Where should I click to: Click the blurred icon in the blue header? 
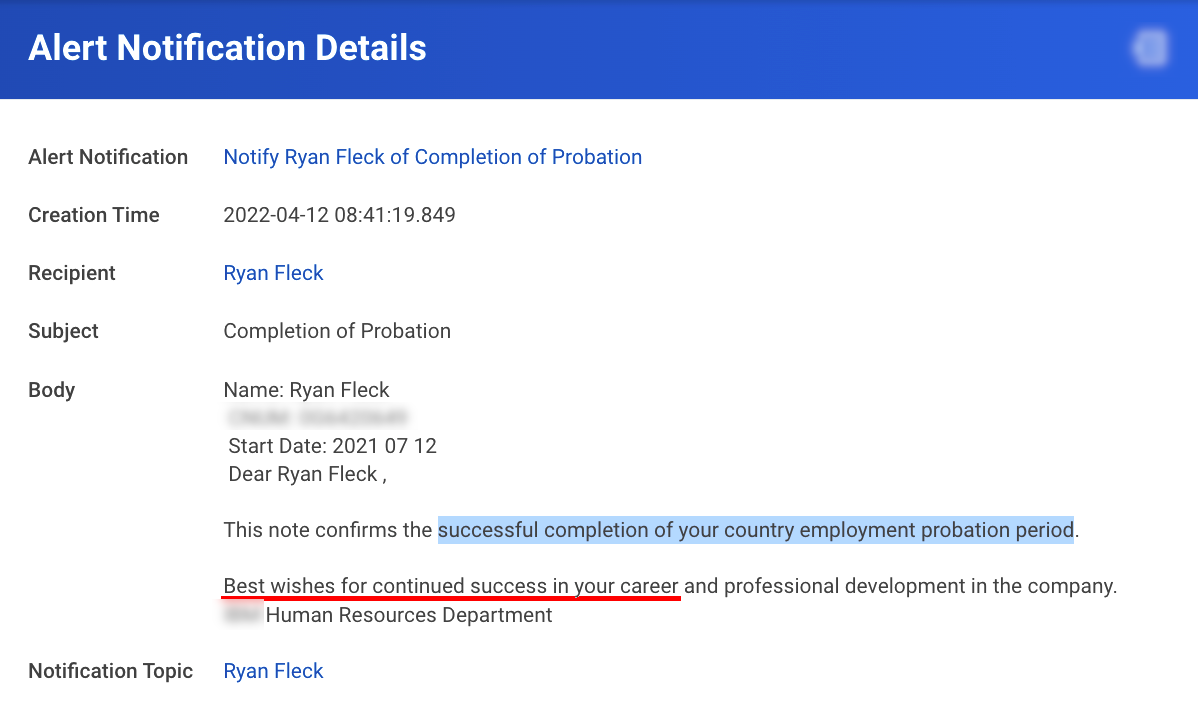click(1150, 48)
